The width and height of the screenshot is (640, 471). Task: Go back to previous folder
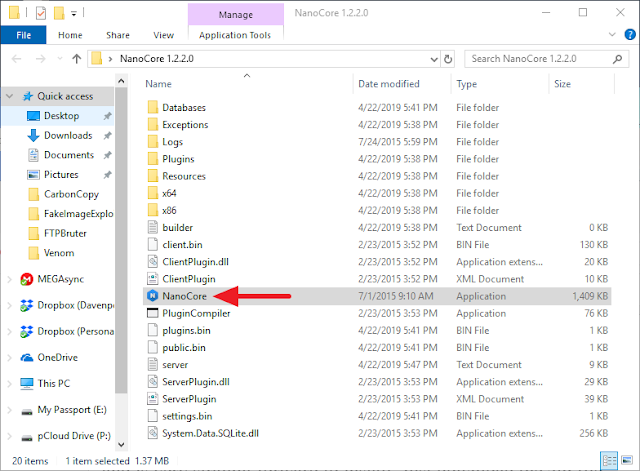coord(17,59)
